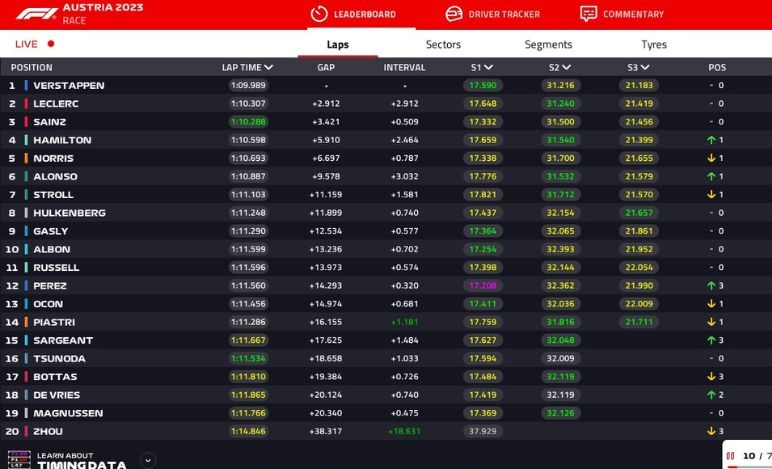772x469 pixels.
Task: Expand the S1 sector column dropdown
Action: (488, 68)
